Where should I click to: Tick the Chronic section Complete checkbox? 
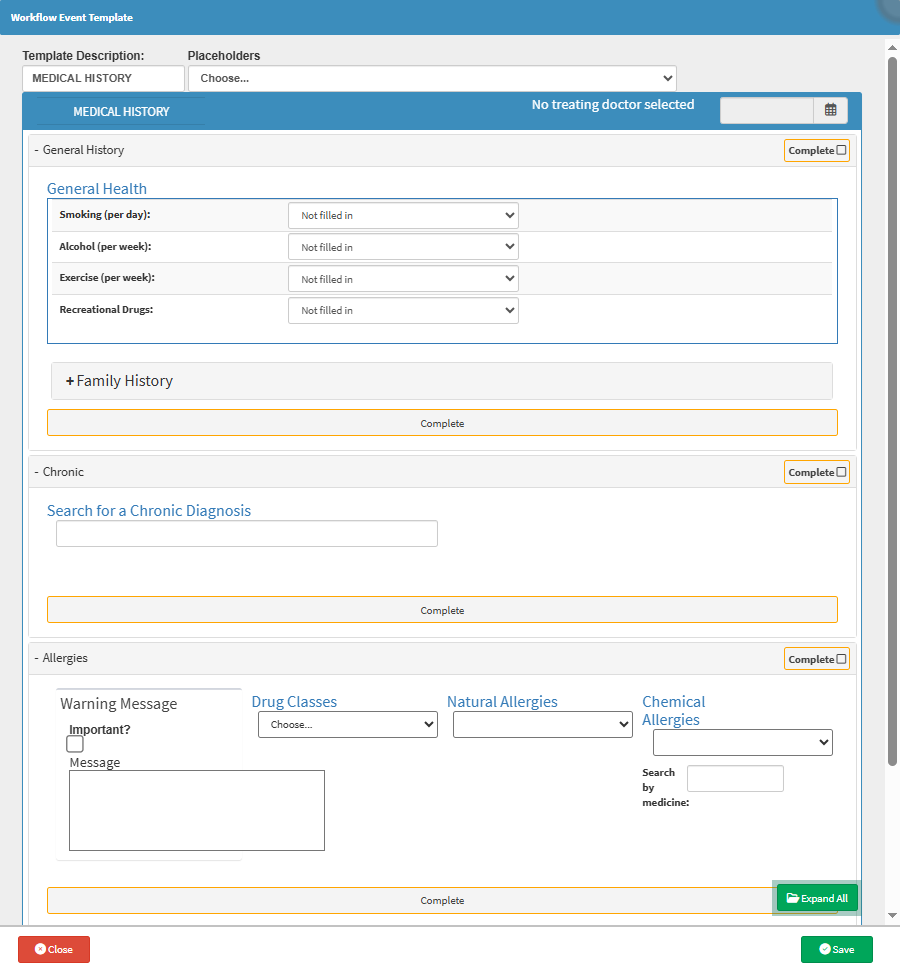[841, 473]
